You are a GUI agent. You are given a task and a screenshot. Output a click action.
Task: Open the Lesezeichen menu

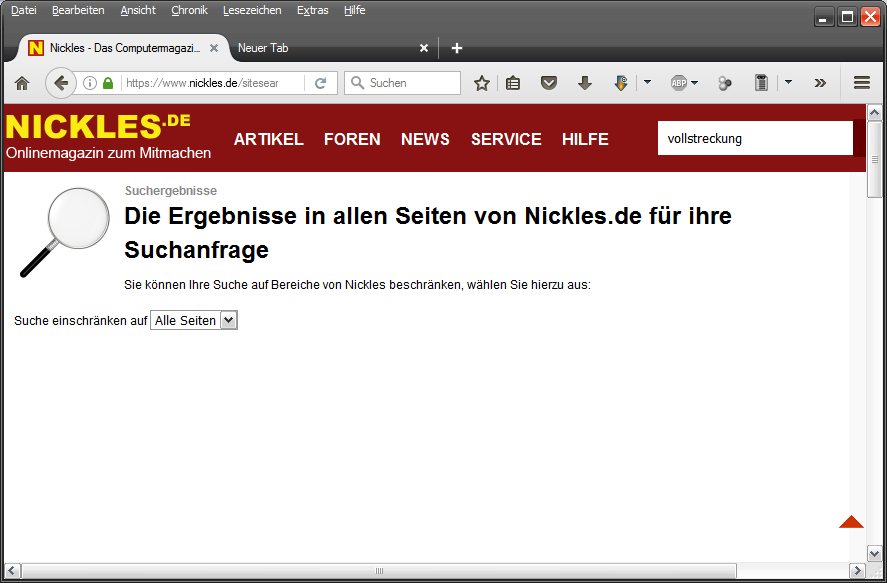252,10
